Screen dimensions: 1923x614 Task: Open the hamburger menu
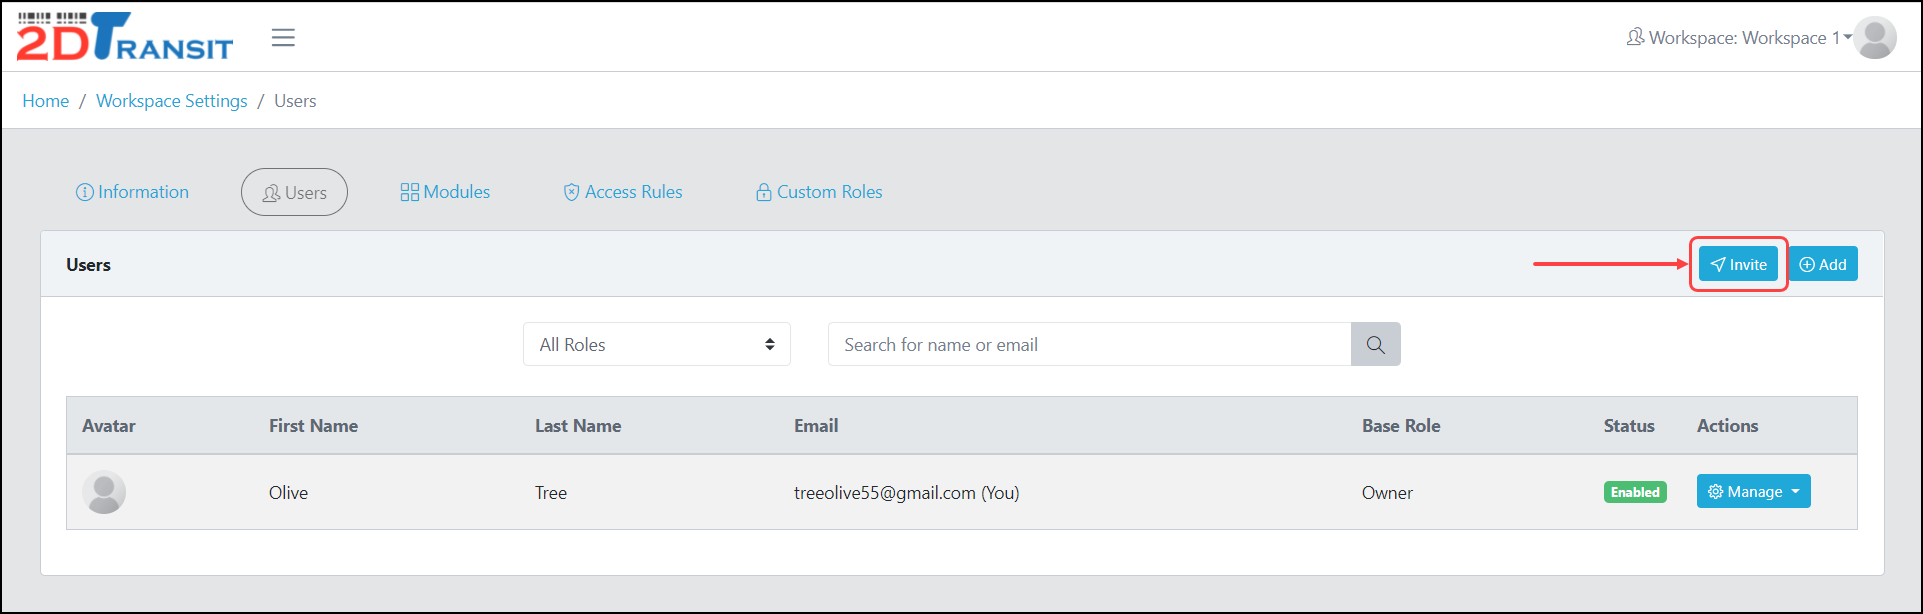point(283,38)
